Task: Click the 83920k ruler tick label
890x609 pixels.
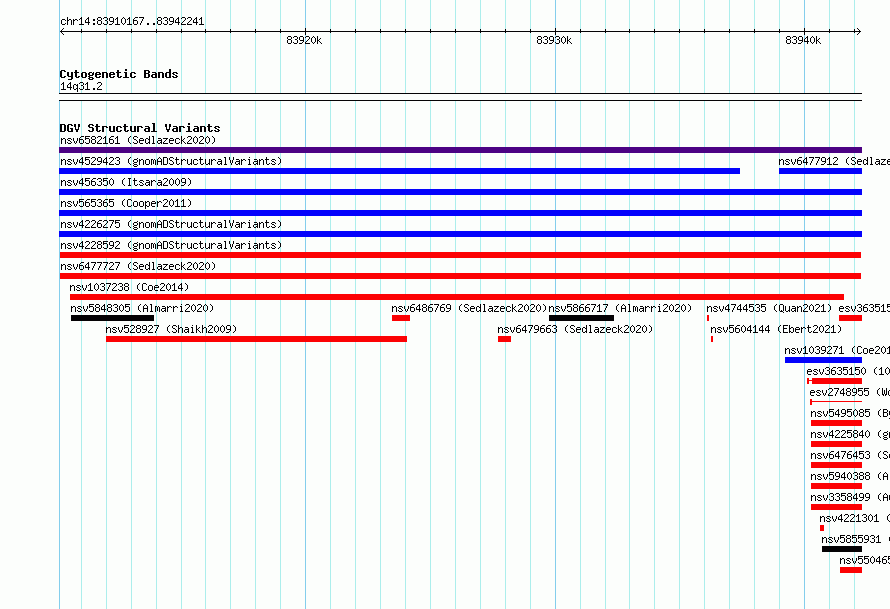Action: (x=304, y=40)
